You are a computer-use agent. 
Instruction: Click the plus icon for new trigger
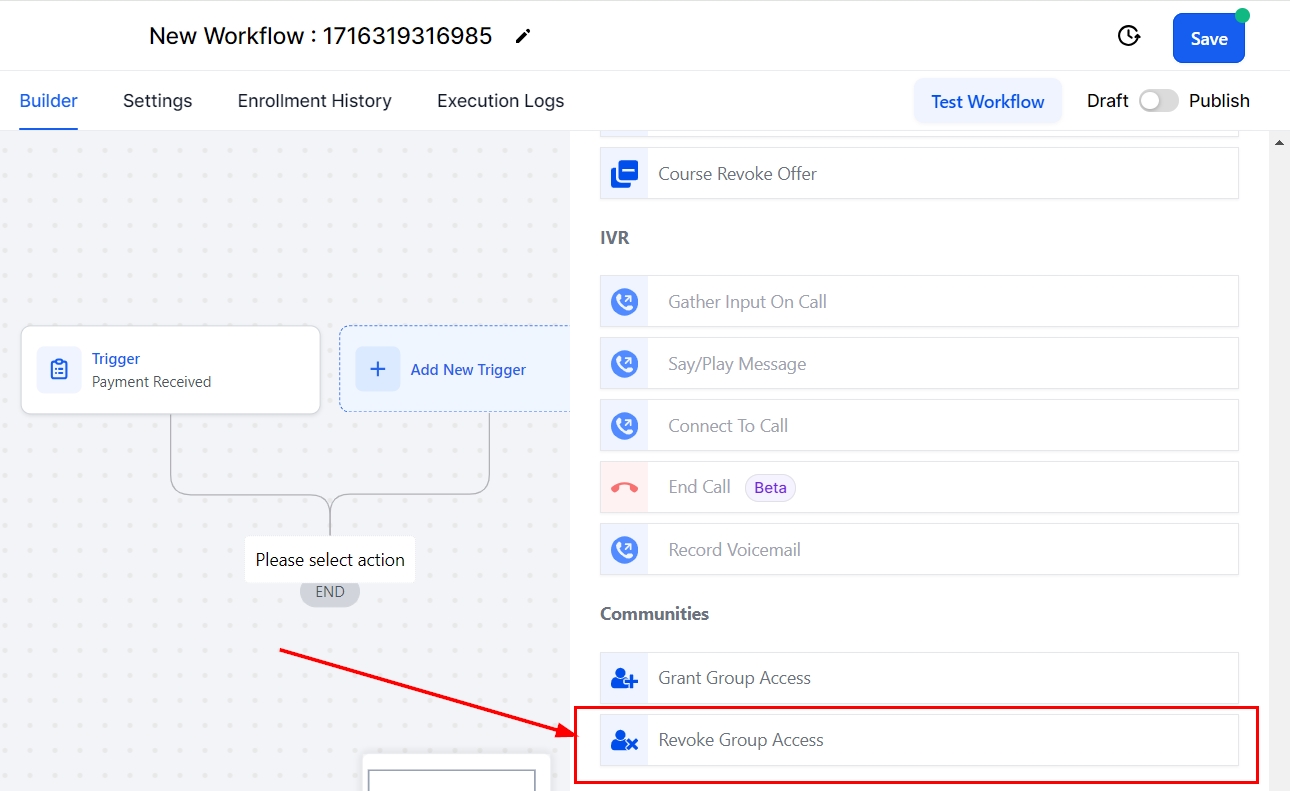click(378, 369)
